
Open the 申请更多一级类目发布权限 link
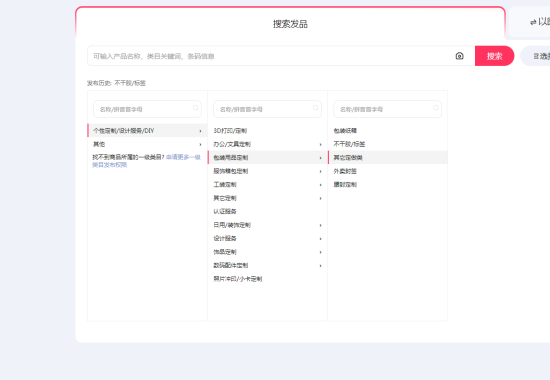click(x=146, y=161)
